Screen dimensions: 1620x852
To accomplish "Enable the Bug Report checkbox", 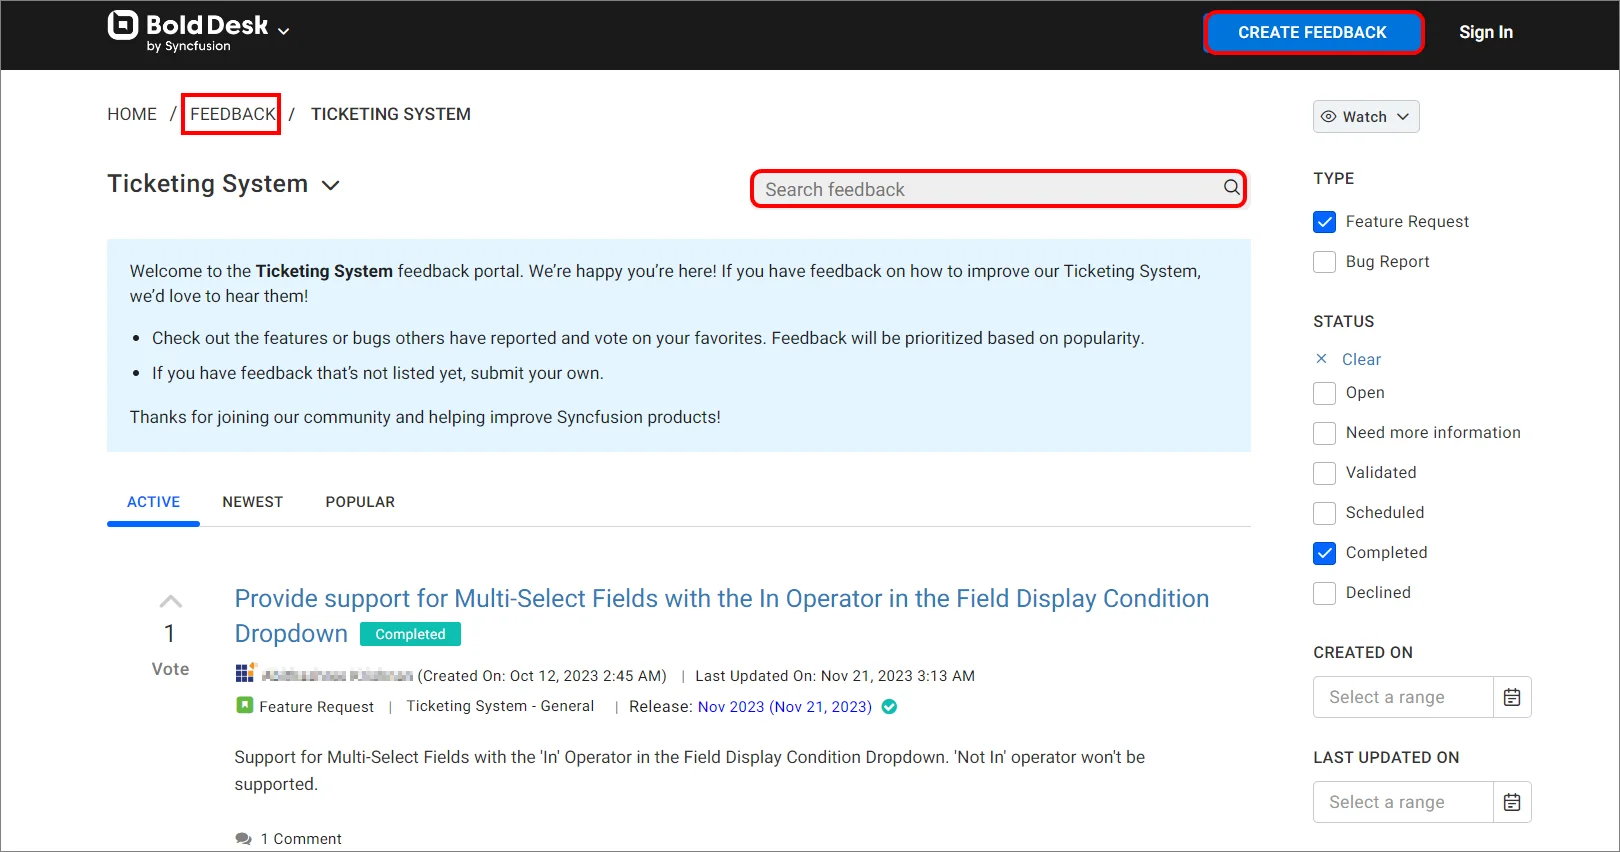I will click(x=1325, y=262).
